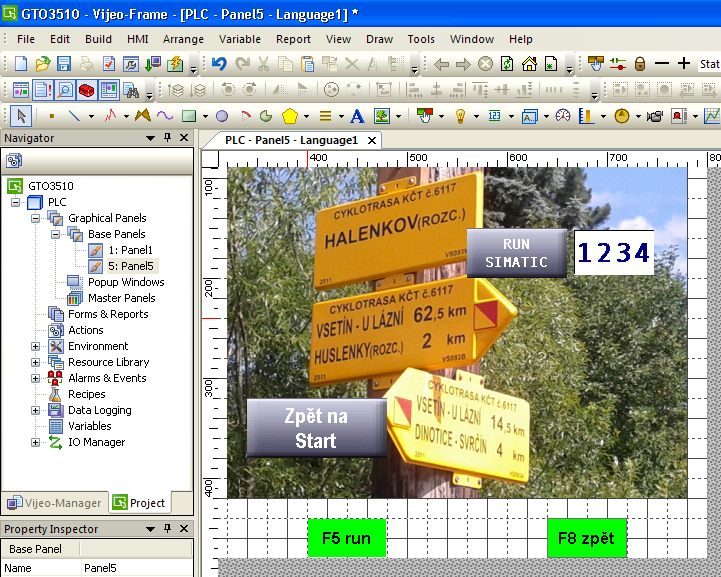Click the Open folder icon
721x577 pixels.
[x=42, y=63]
